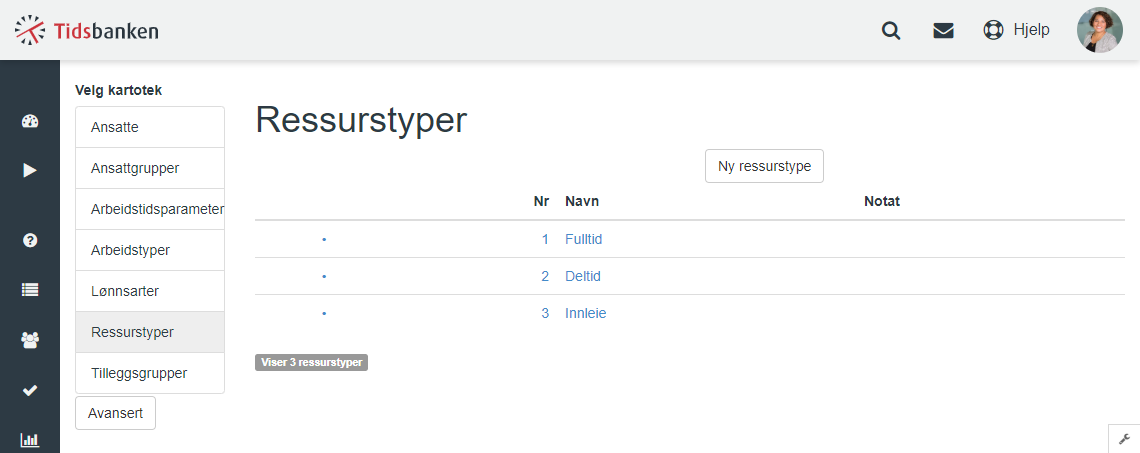Open the question mark sidebar icon
1140x453 pixels.
click(x=30, y=241)
